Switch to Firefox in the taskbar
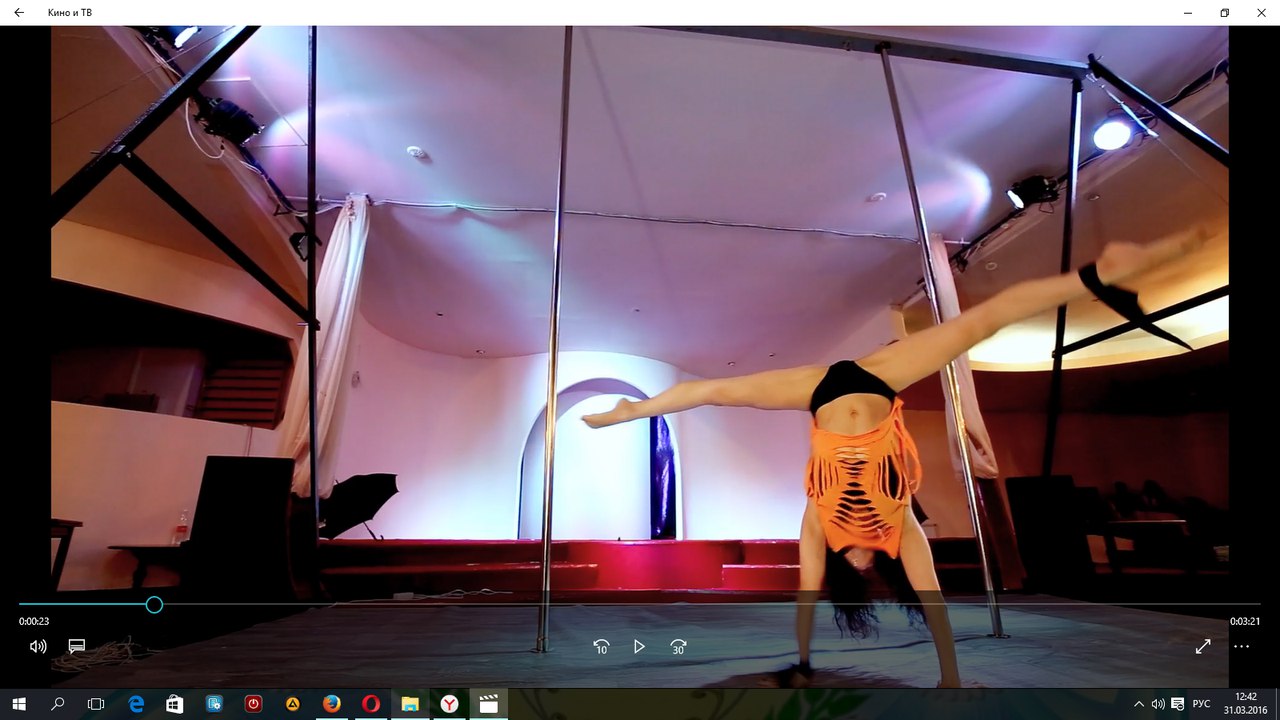 (332, 704)
